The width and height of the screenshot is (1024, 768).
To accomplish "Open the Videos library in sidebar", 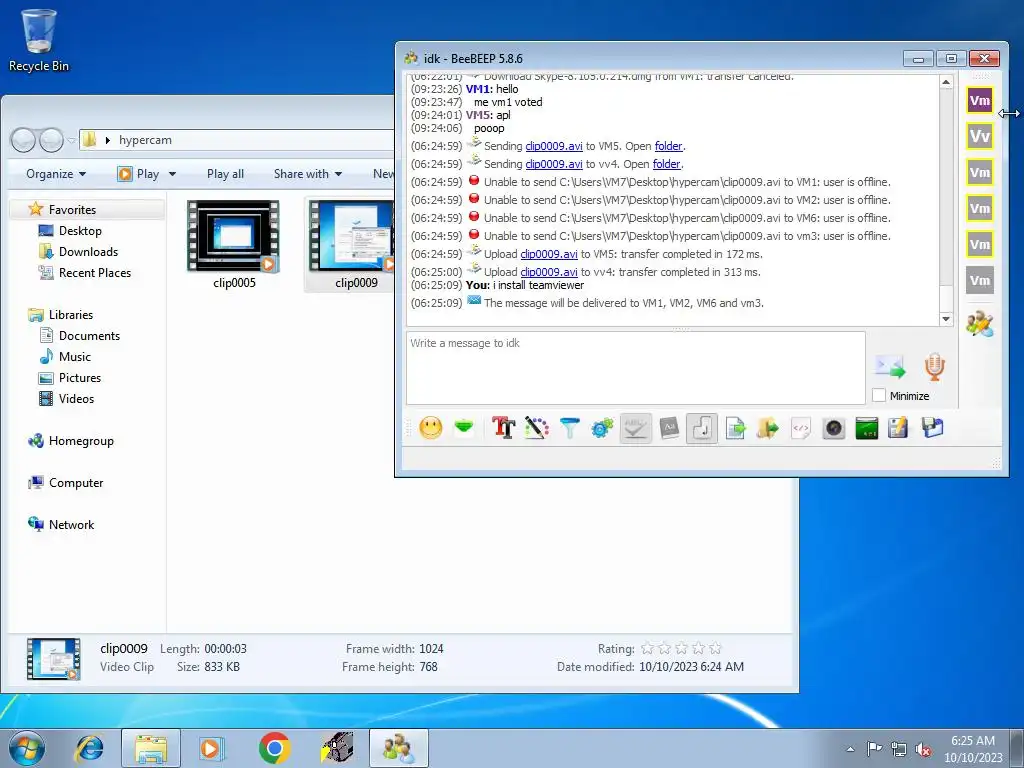I will 76,398.
